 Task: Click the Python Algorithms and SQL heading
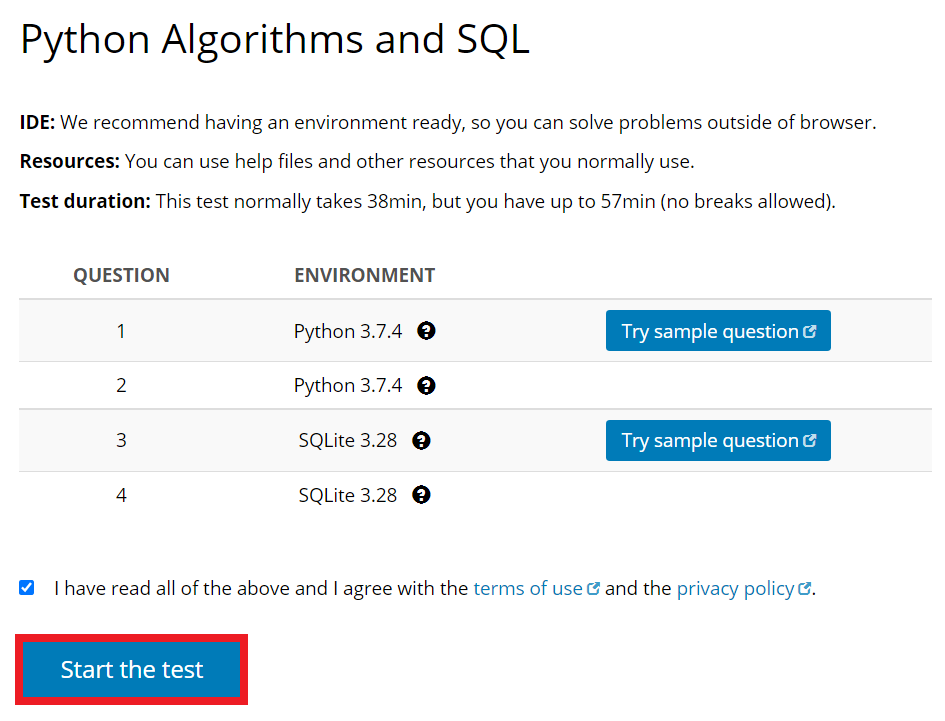(x=275, y=40)
